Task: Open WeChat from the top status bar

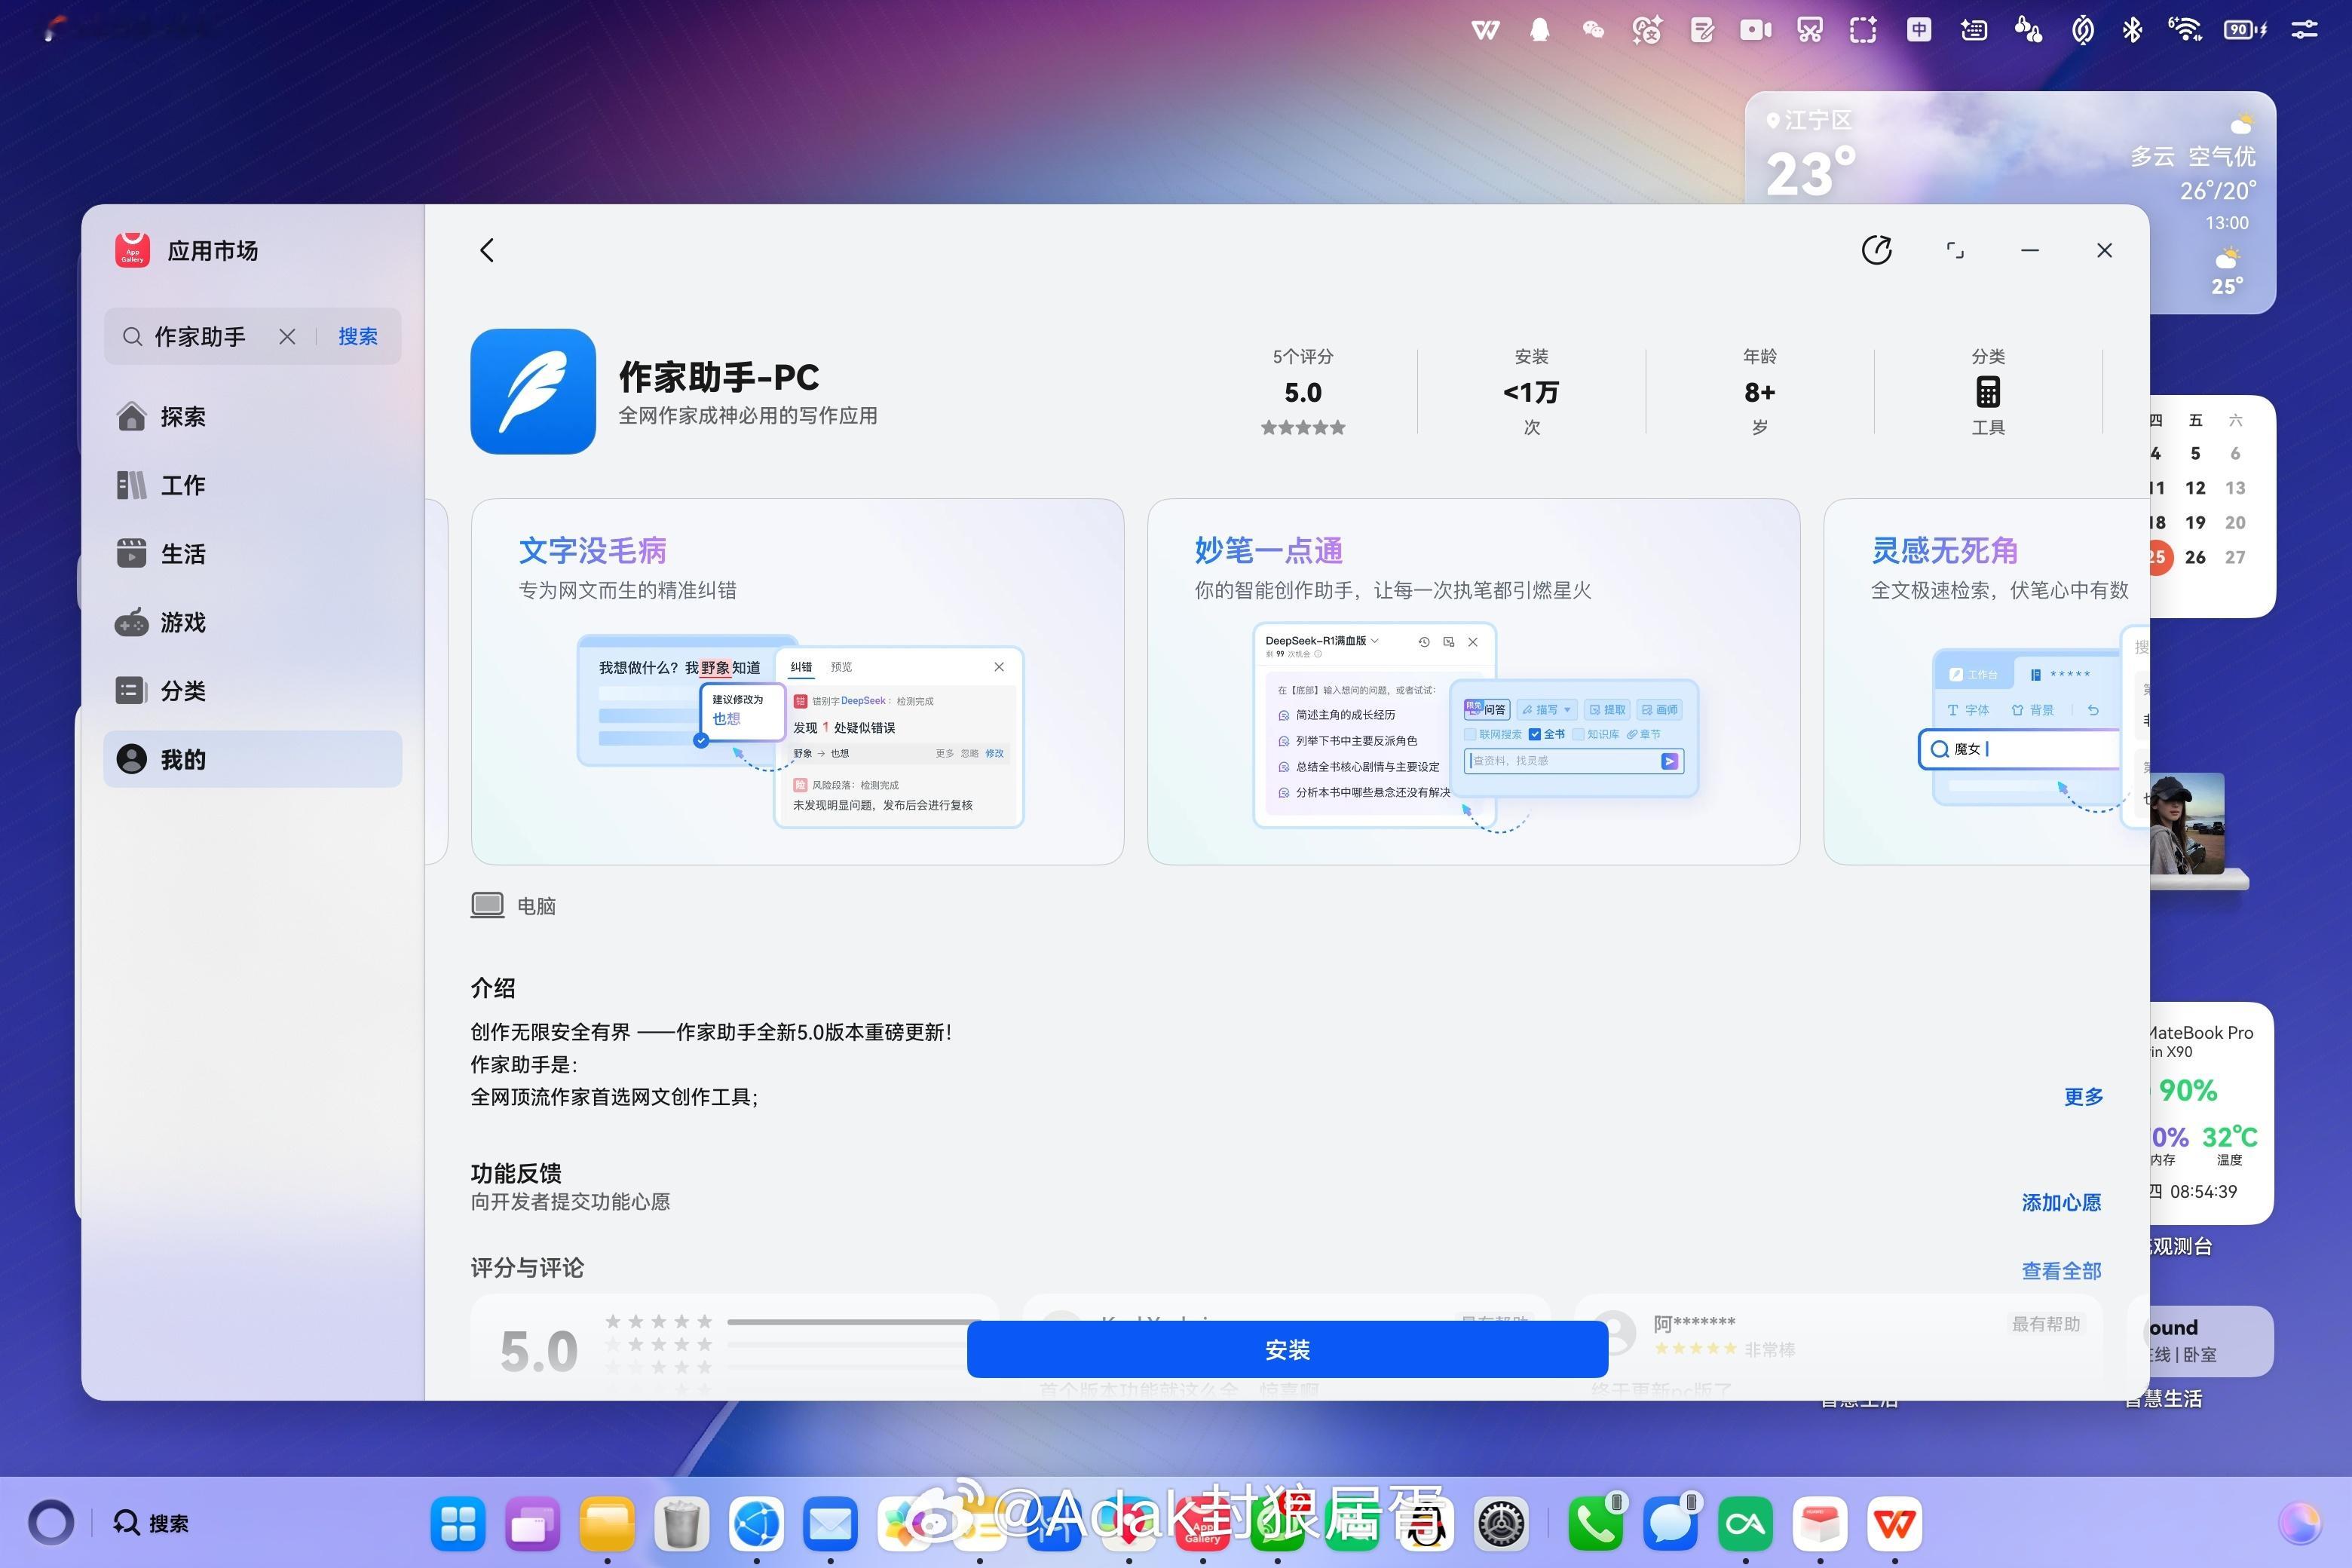Action: coord(1594,30)
